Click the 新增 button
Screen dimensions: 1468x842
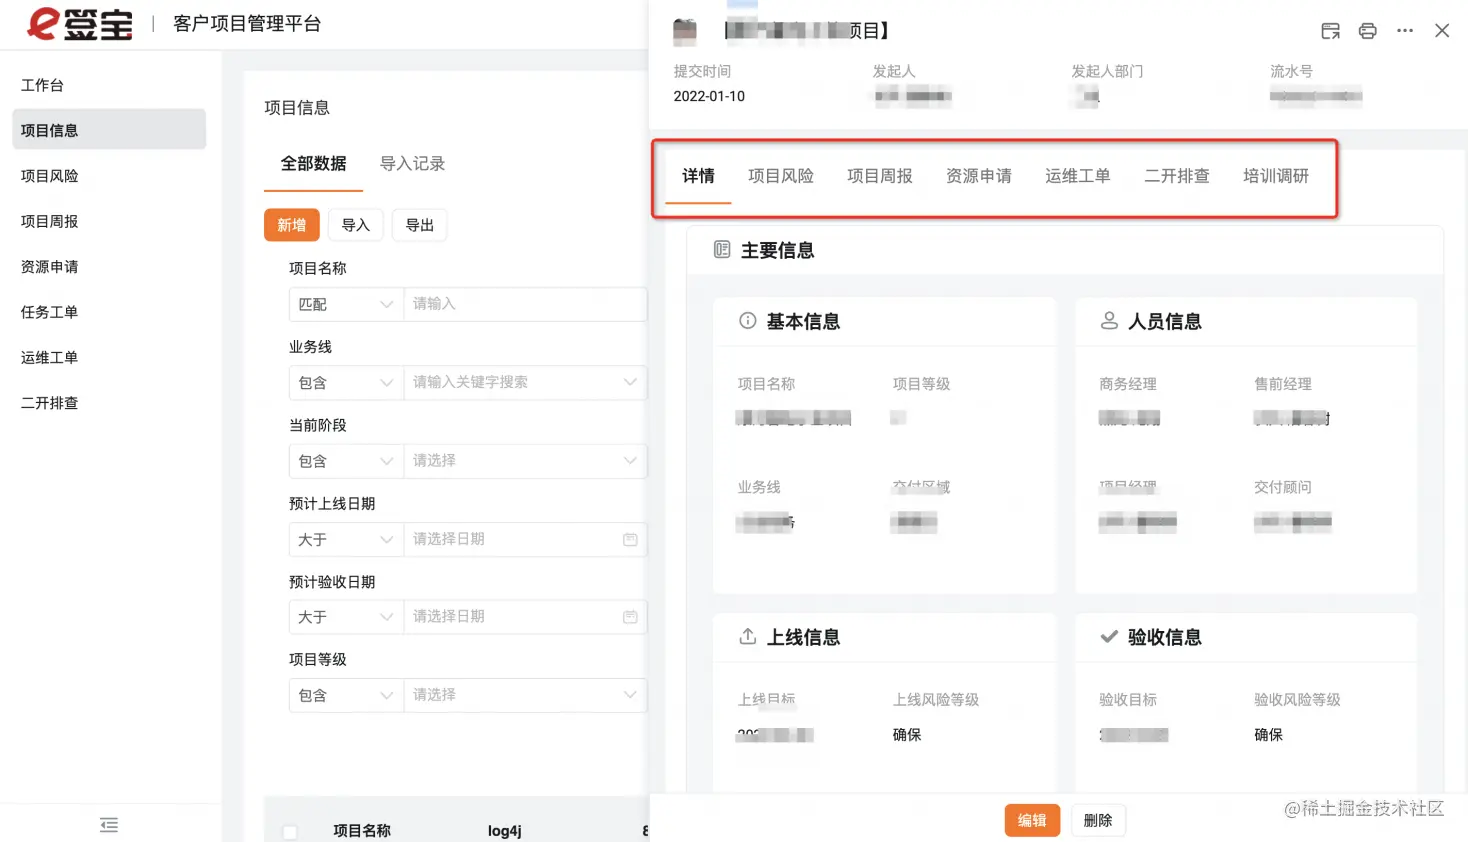tap(292, 225)
